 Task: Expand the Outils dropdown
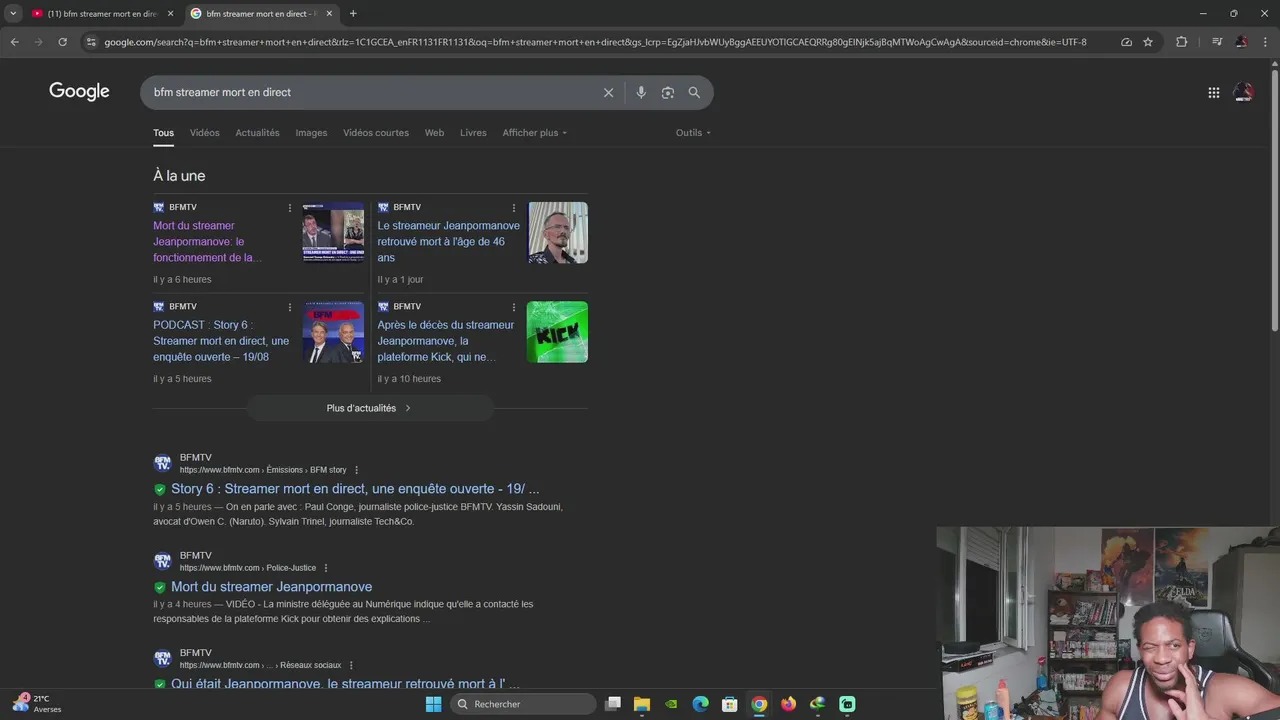pyautogui.click(x=693, y=133)
